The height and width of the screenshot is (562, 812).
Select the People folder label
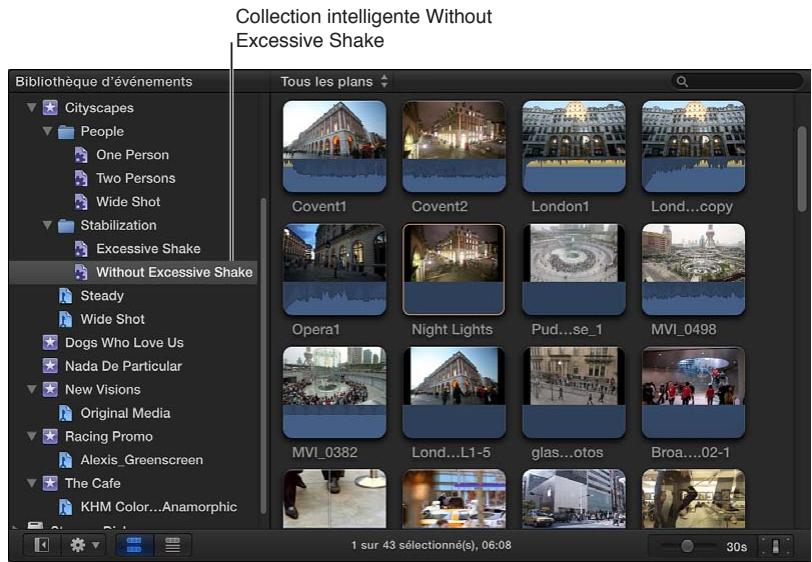[x=102, y=132]
